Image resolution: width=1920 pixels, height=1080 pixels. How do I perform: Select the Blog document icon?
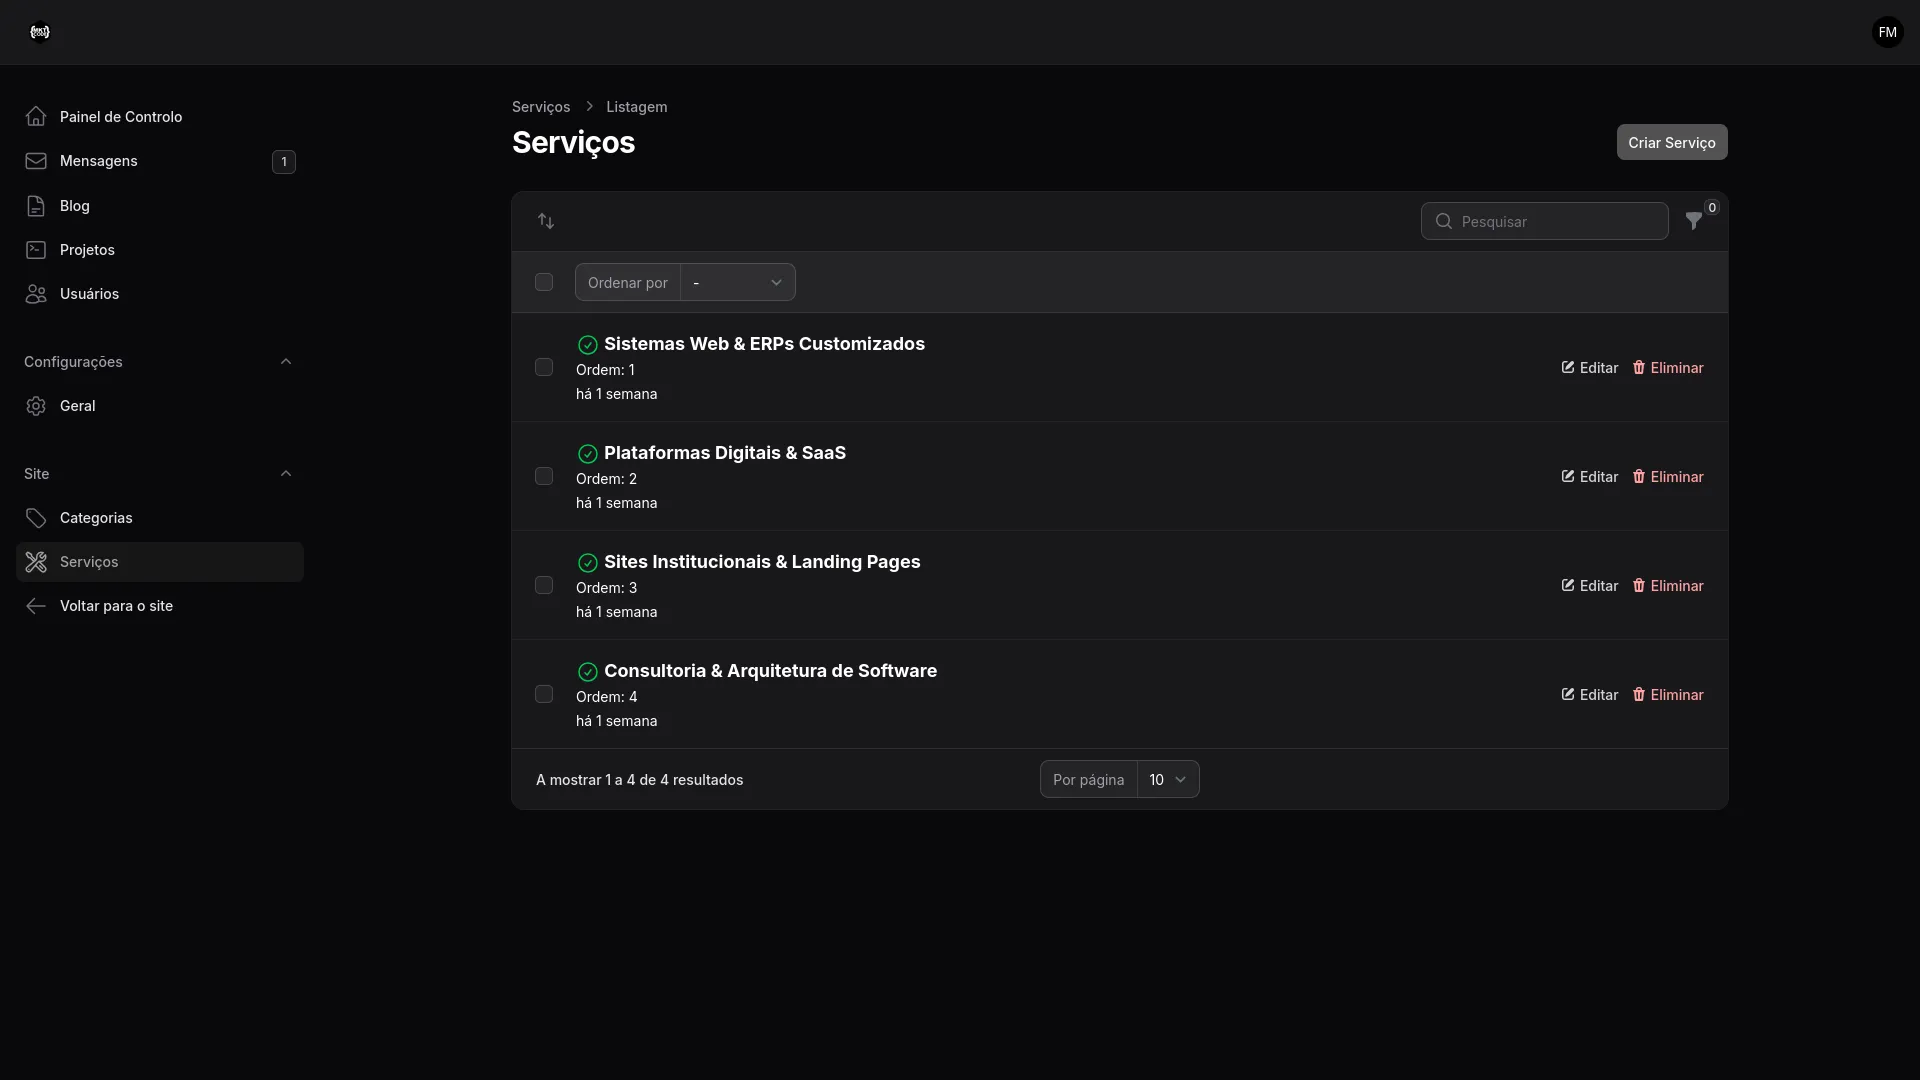(36, 205)
